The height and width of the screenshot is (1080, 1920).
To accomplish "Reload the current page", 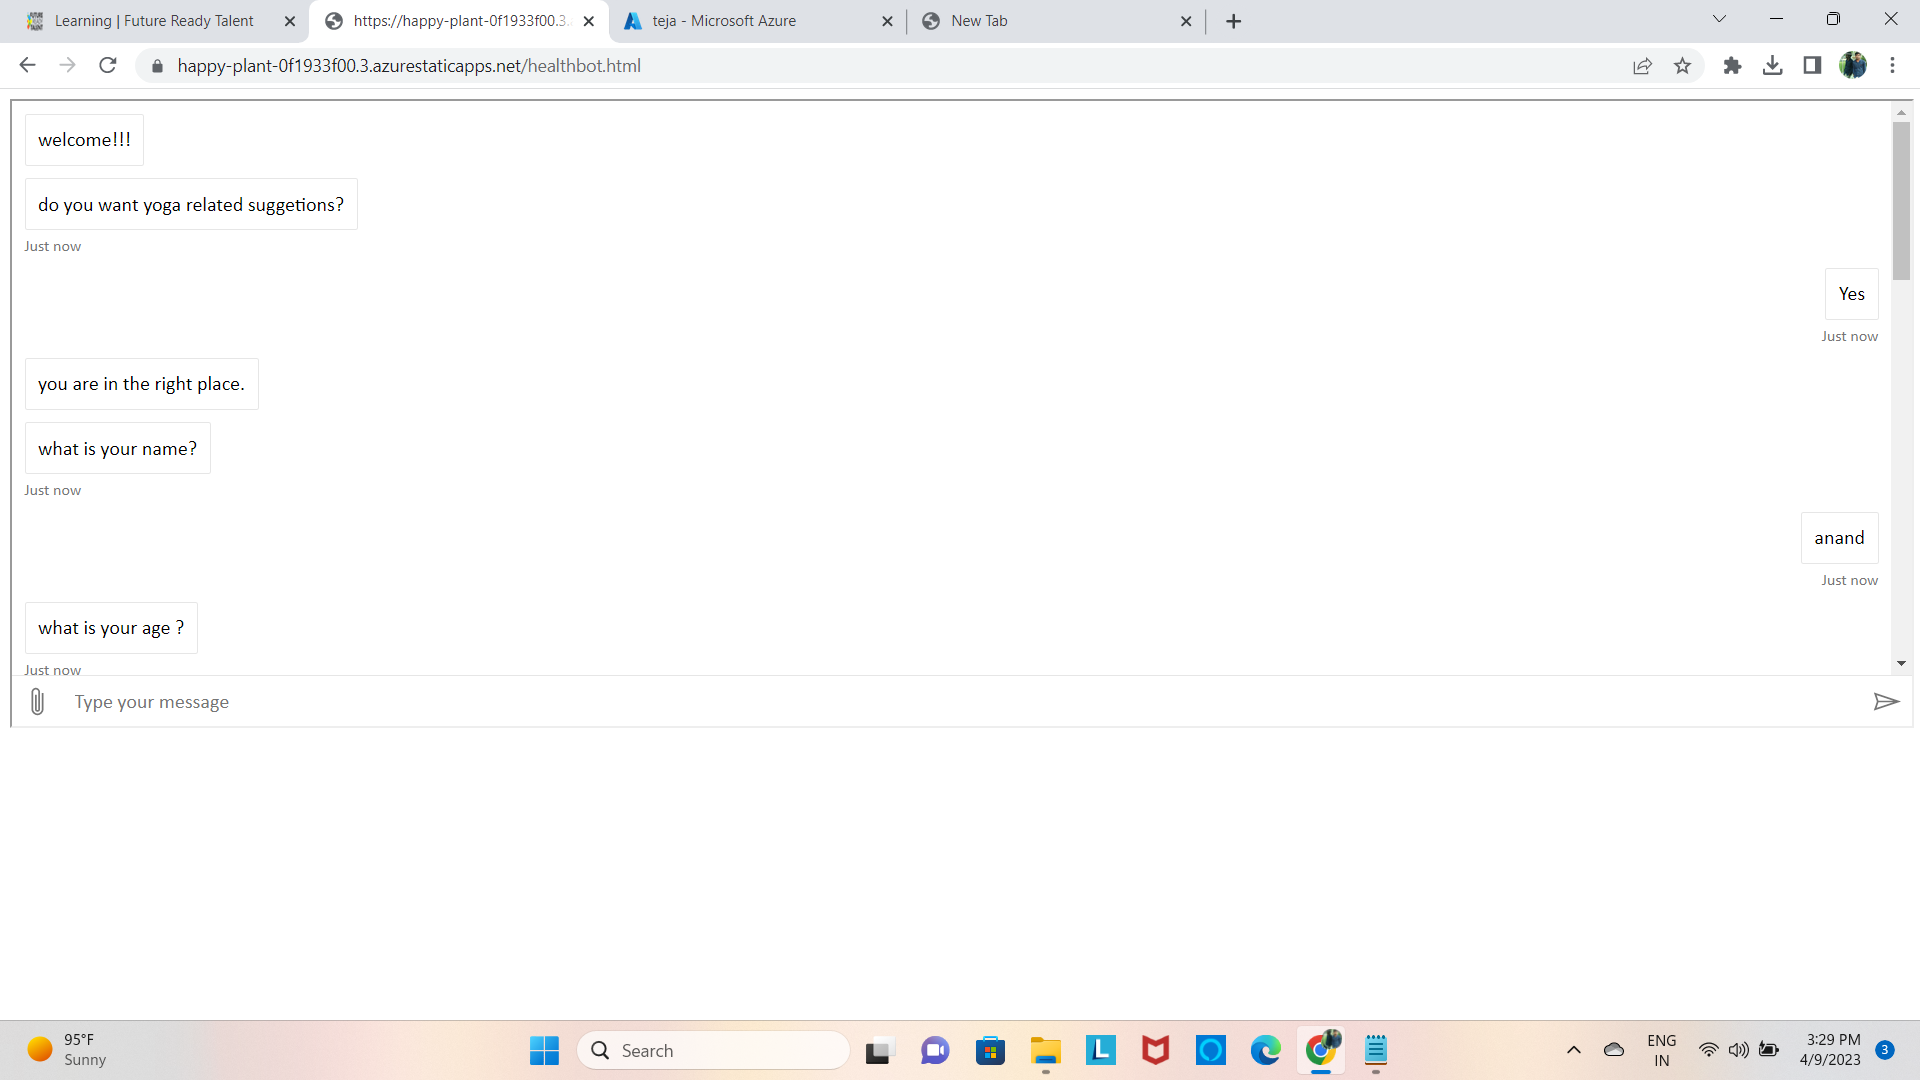I will [x=108, y=66].
